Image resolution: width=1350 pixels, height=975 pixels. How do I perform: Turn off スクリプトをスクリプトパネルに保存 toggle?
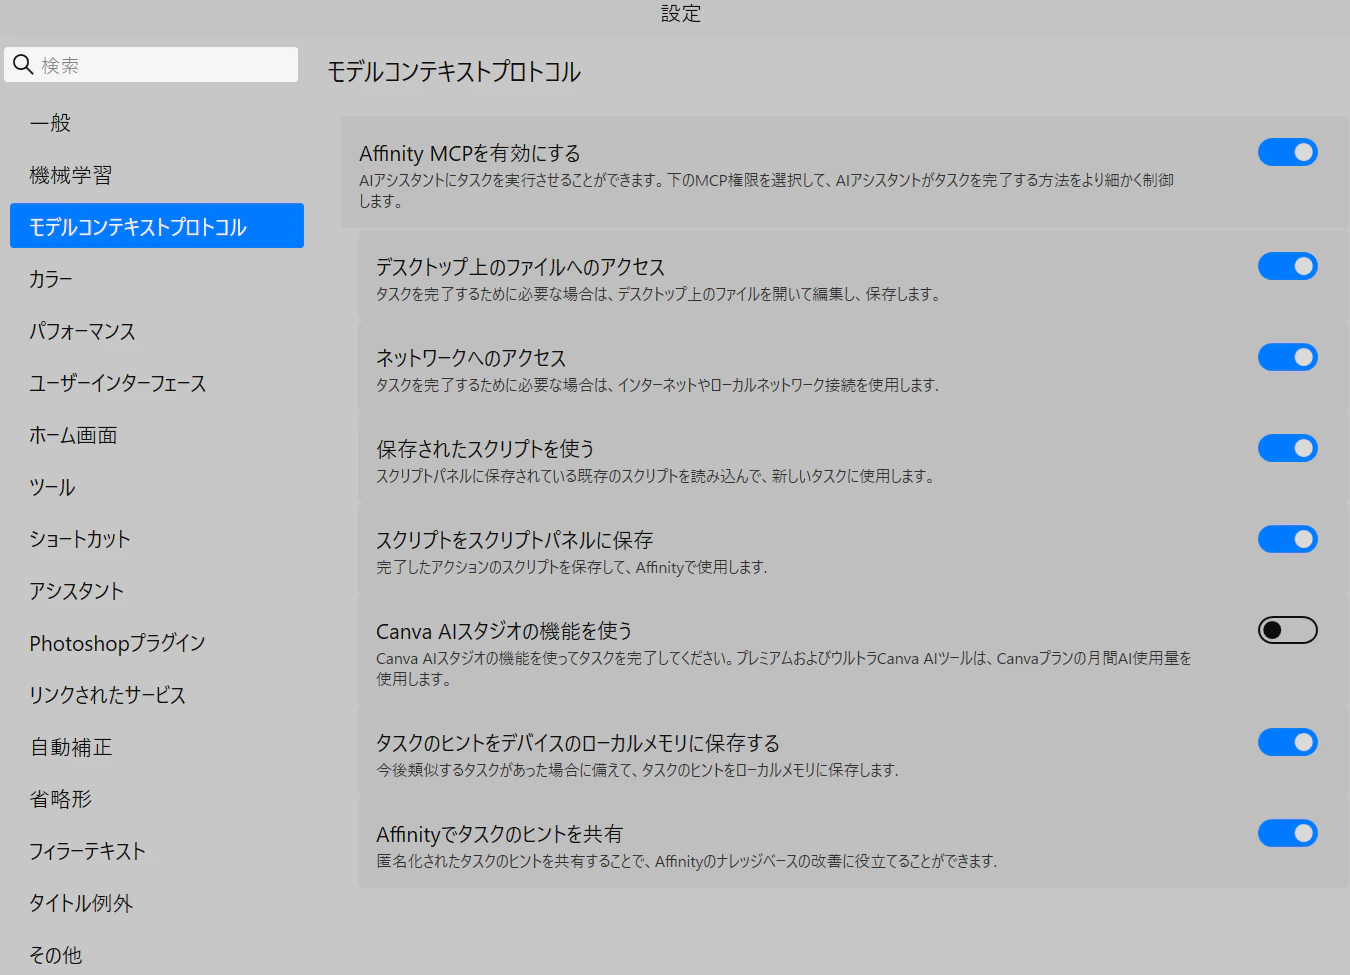click(x=1287, y=539)
